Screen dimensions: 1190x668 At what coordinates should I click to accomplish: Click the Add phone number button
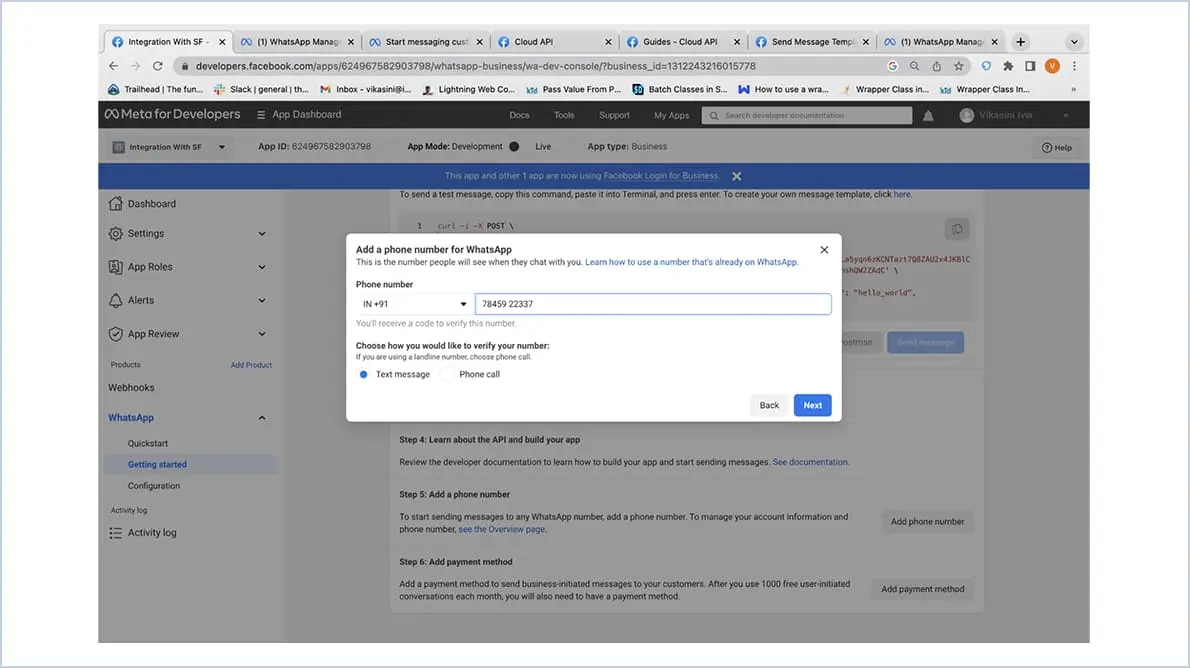(x=927, y=521)
